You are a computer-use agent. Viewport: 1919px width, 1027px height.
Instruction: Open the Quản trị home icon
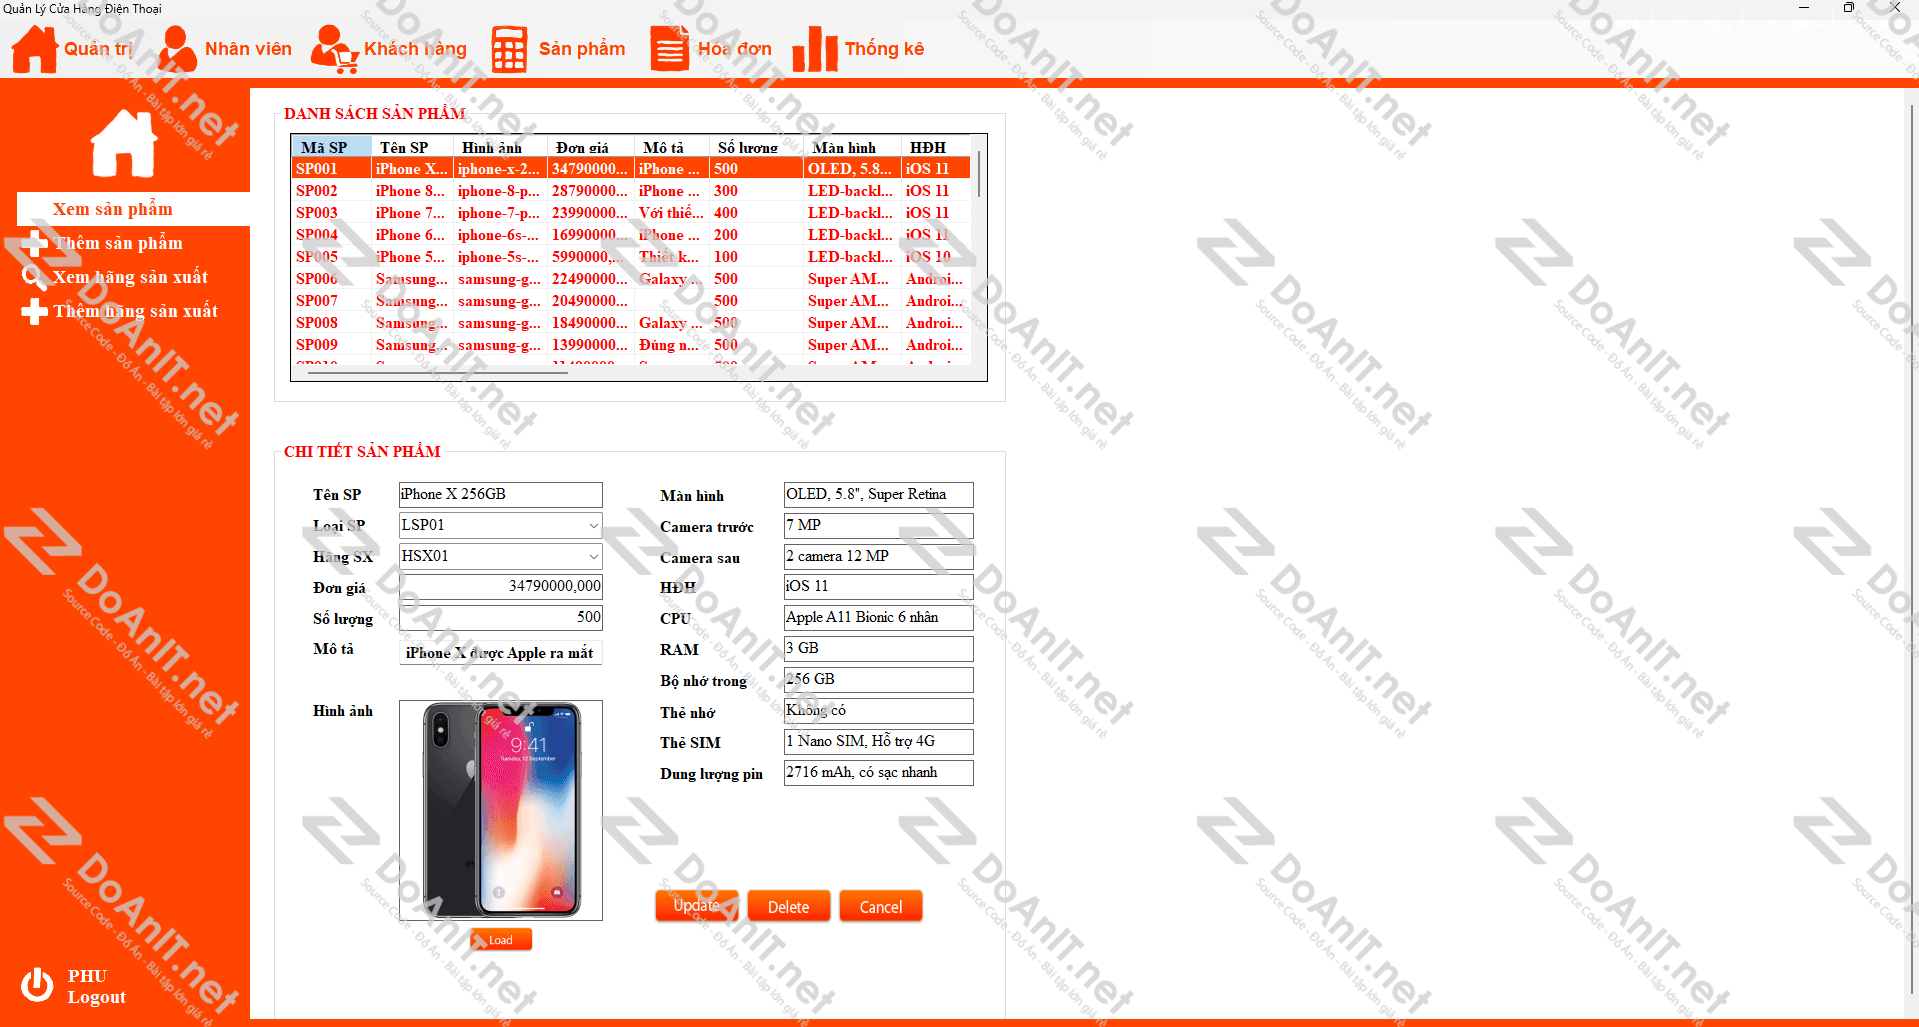tap(35, 49)
